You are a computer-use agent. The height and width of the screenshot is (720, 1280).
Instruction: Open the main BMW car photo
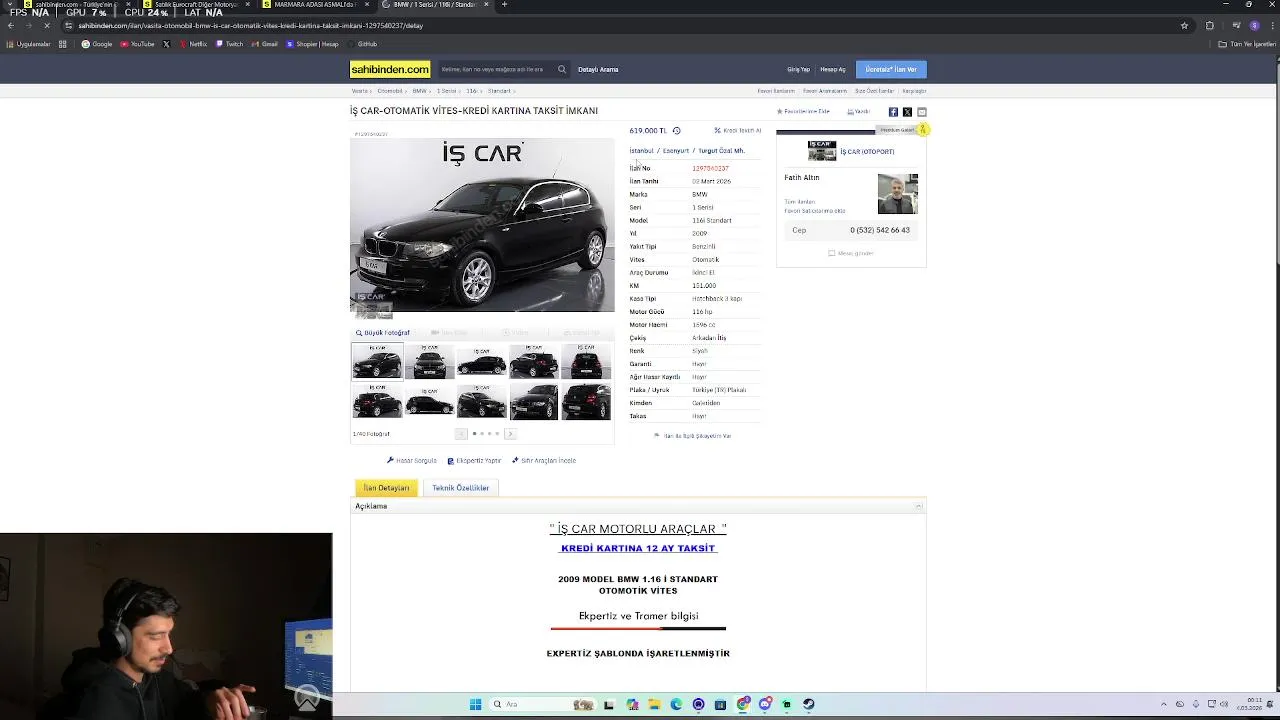pyautogui.click(x=482, y=225)
